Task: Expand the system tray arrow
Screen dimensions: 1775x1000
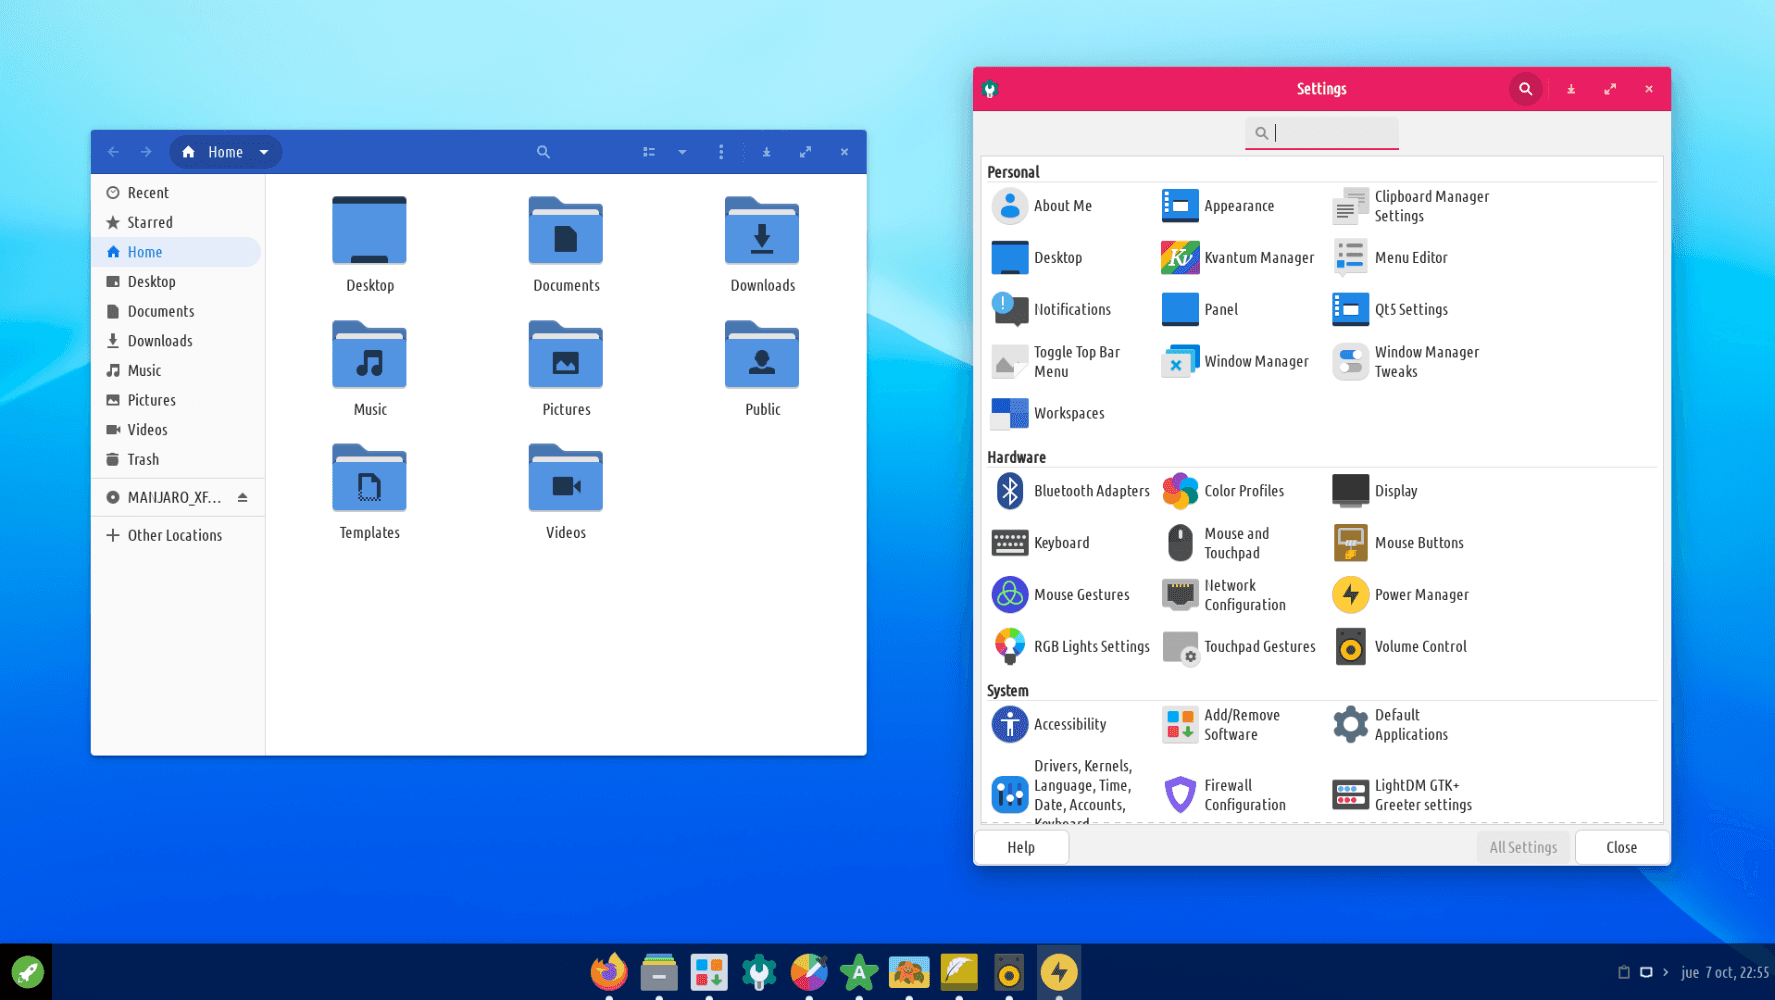Action: coord(1665,972)
